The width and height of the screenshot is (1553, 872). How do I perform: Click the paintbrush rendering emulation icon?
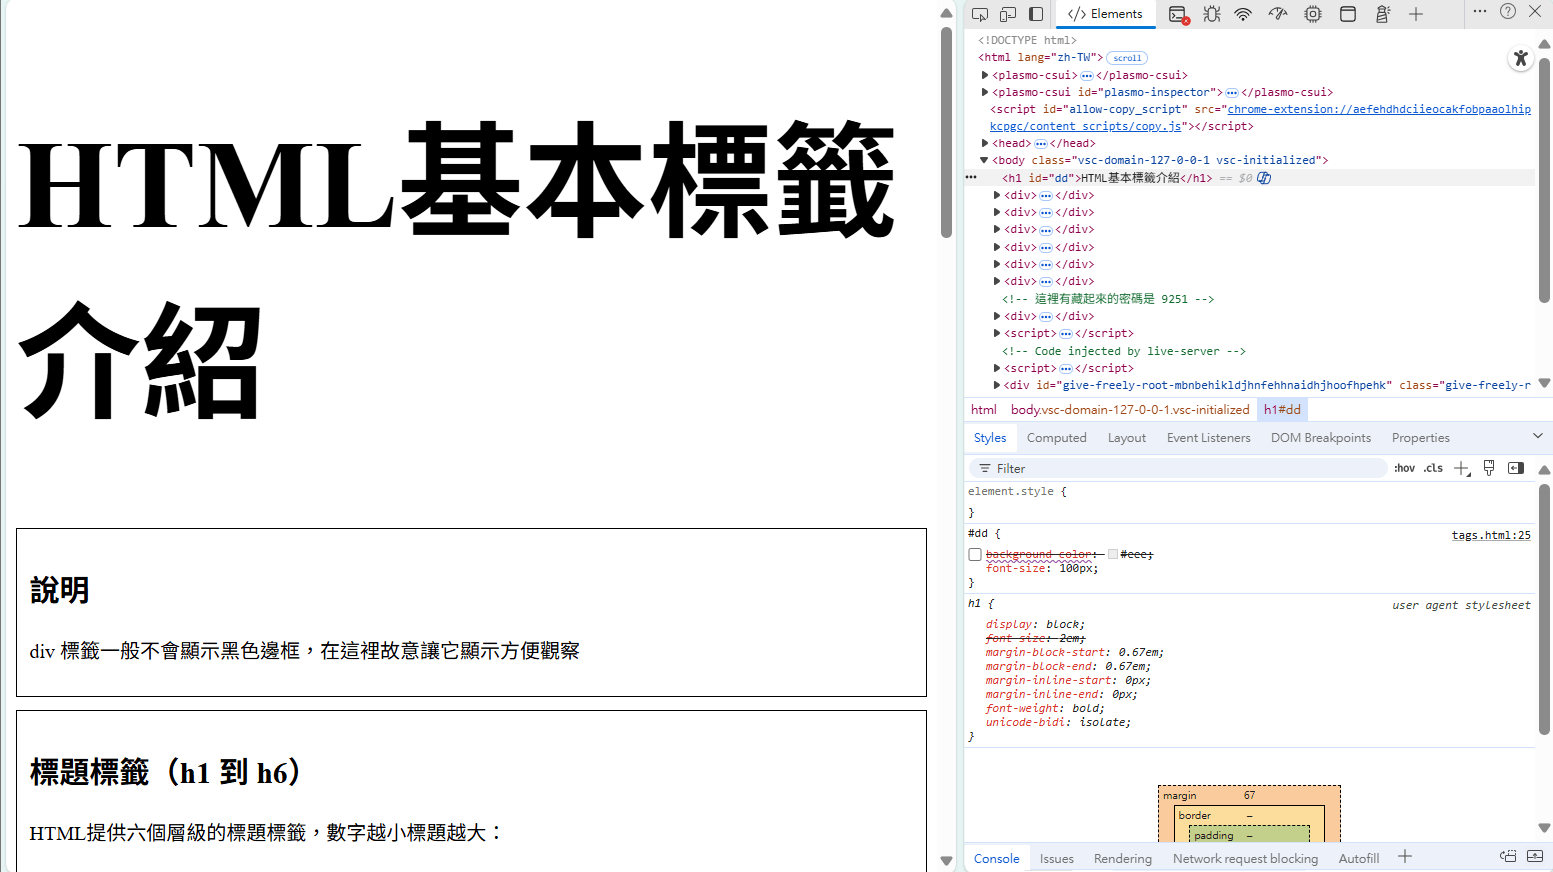[x=1489, y=468]
